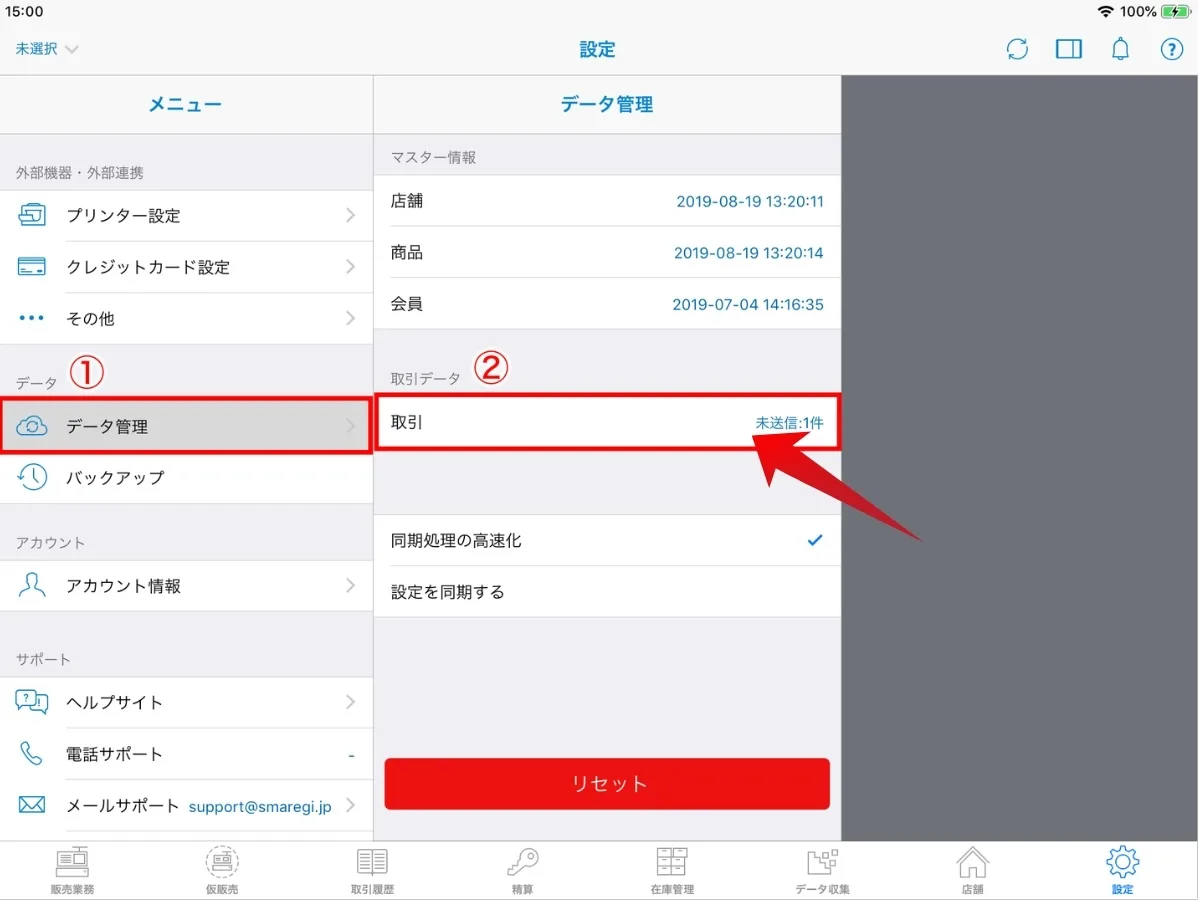This screenshot has width=1201, height=901.
Task: Open 販売業務 register tab
Action: pyautogui.click(x=72, y=870)
